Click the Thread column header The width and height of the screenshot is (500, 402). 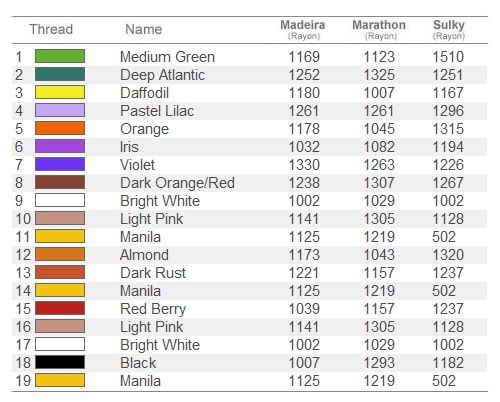click(x=51, y=29)
